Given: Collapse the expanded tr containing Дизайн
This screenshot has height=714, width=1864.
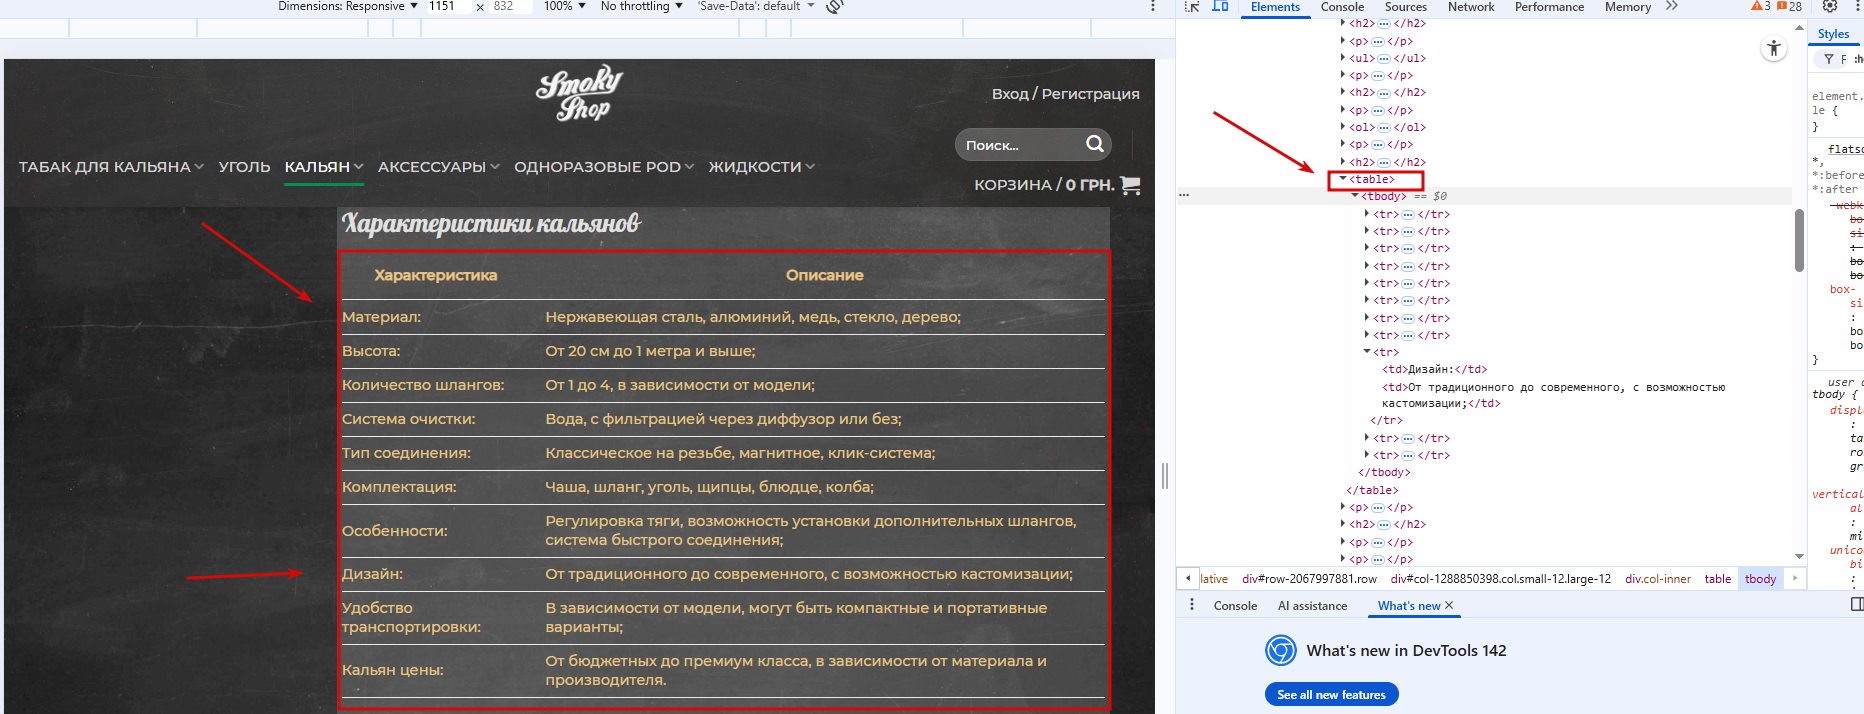Looking at the screenshot, I should [x=1367, y=352].
